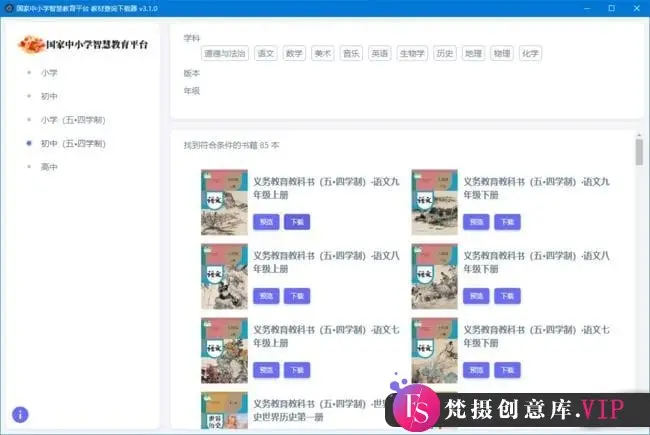Filter by subject 美术
Image resolution: width=650 pixels, height=435 pixels.
coord(323,53)
